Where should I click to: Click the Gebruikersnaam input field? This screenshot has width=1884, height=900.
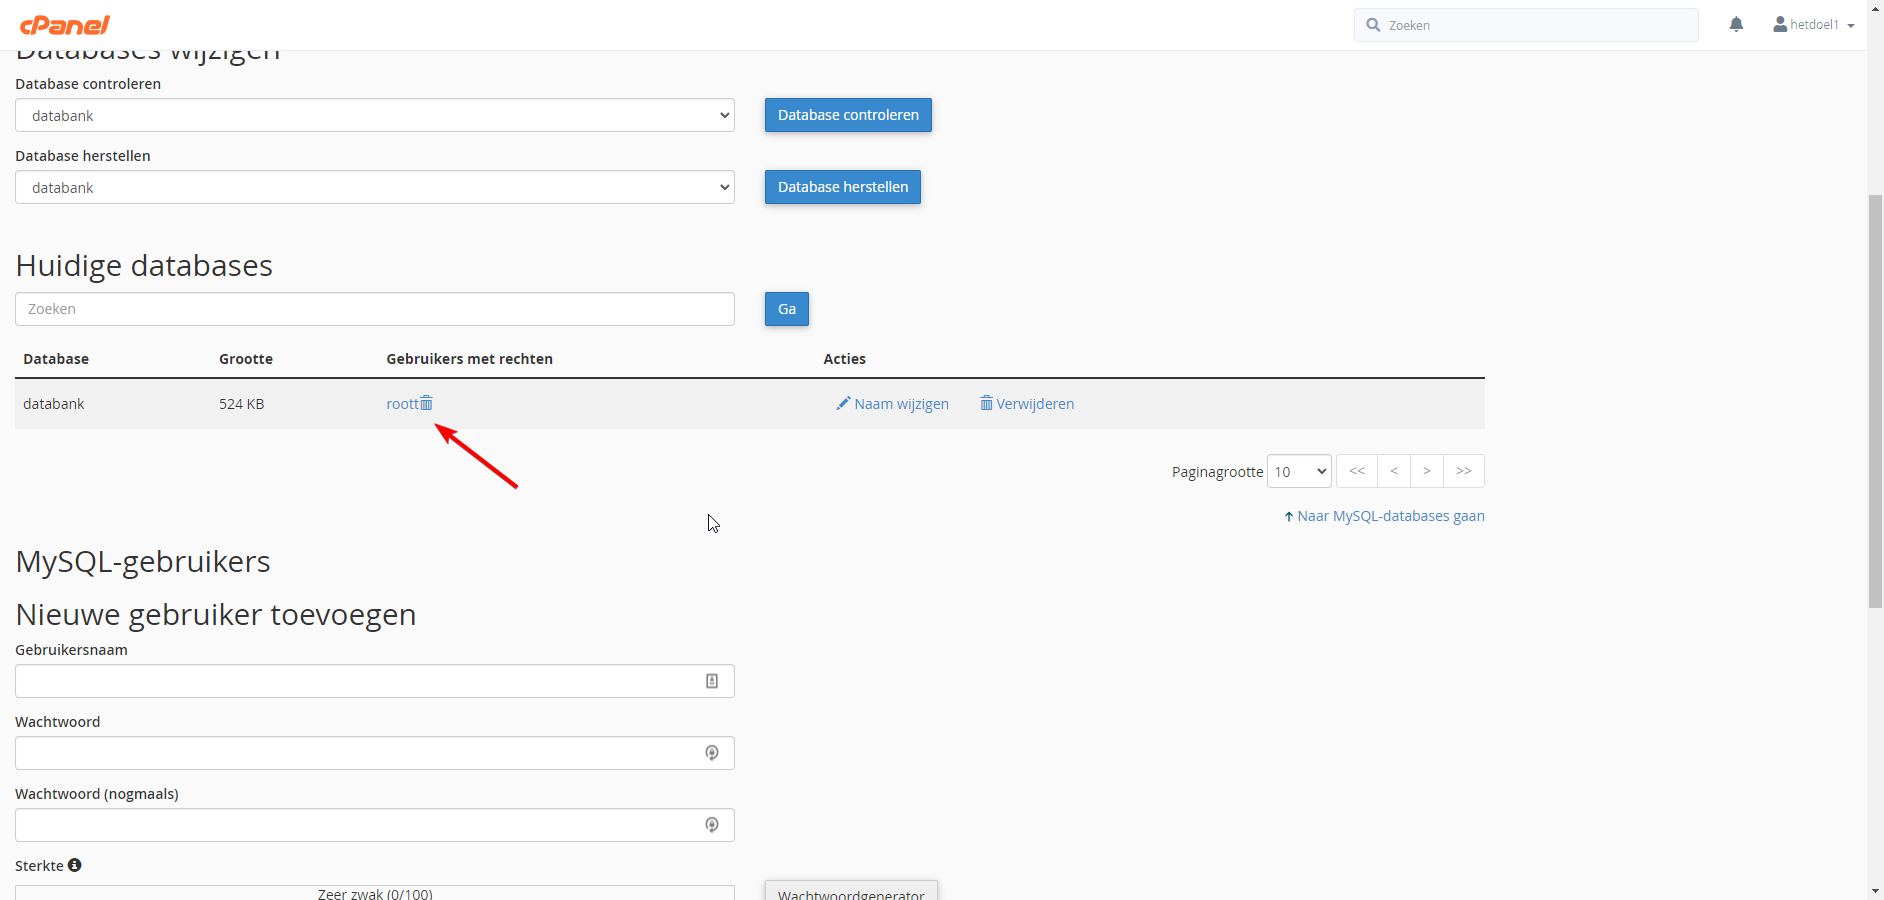(360, 681)
